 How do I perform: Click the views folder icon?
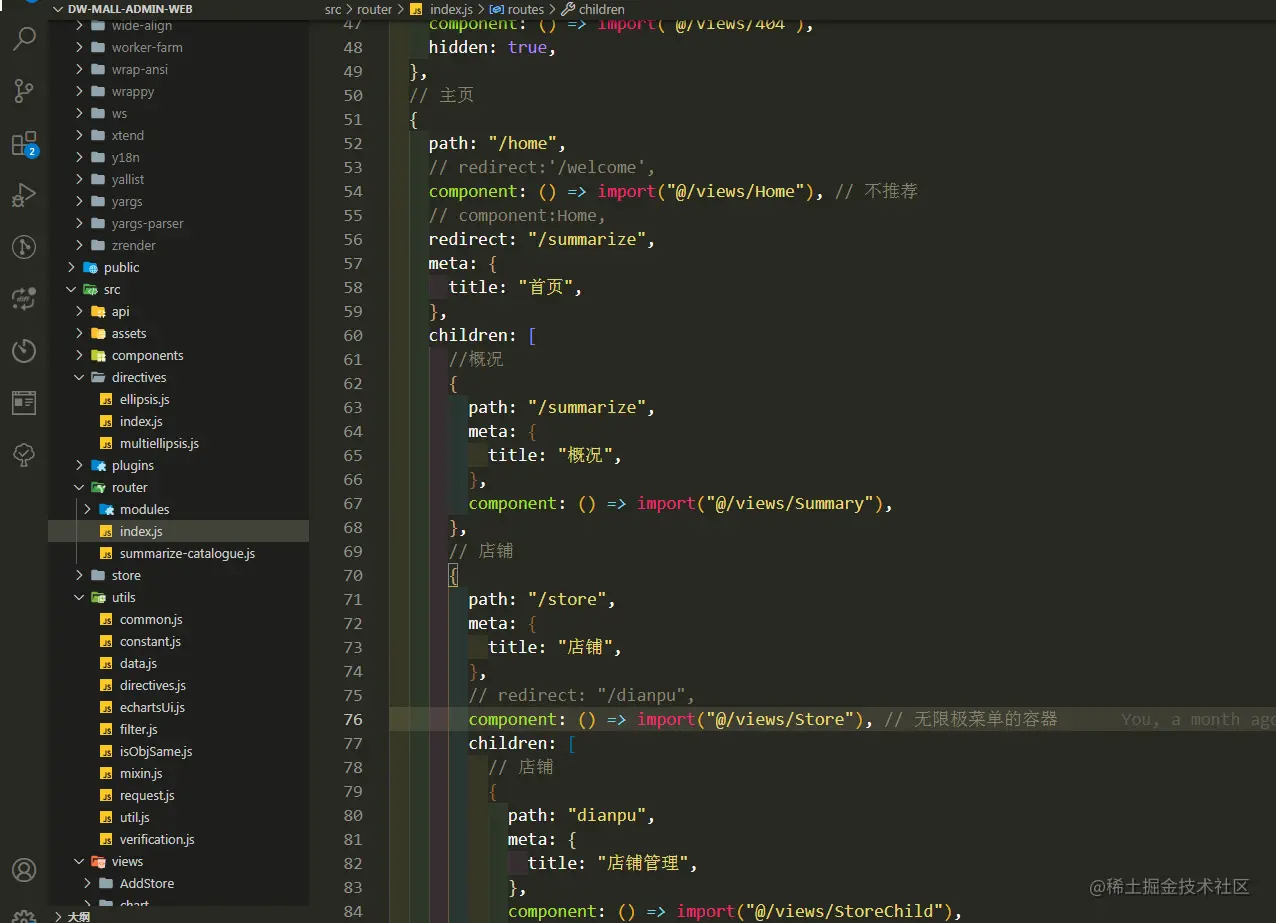point(98,861)
